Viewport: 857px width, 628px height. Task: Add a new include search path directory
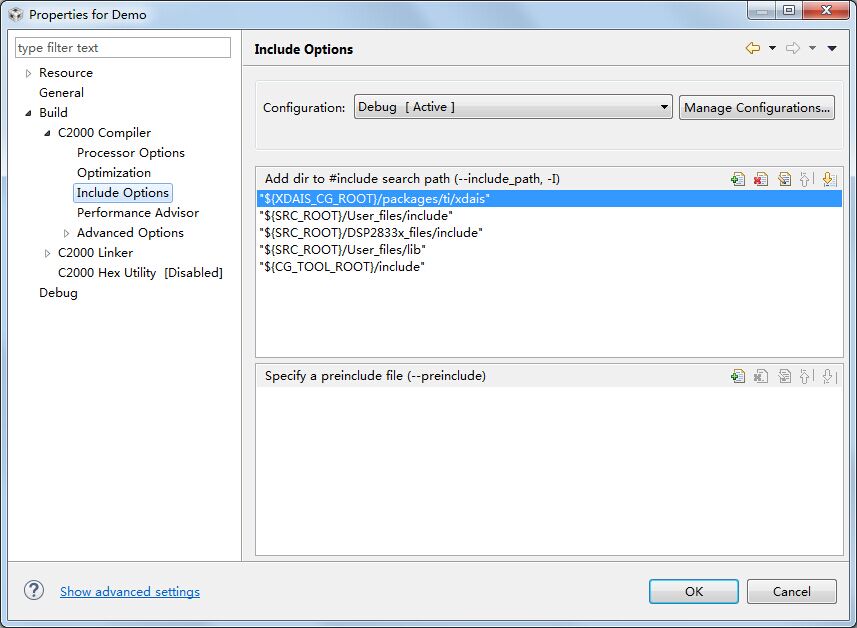738,179
